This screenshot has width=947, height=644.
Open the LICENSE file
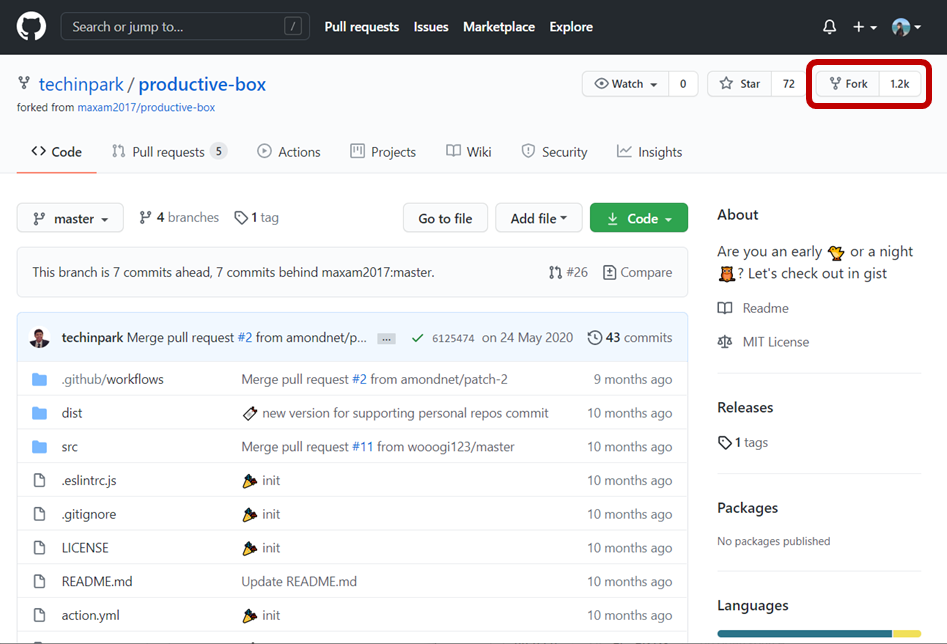[85, 548]
